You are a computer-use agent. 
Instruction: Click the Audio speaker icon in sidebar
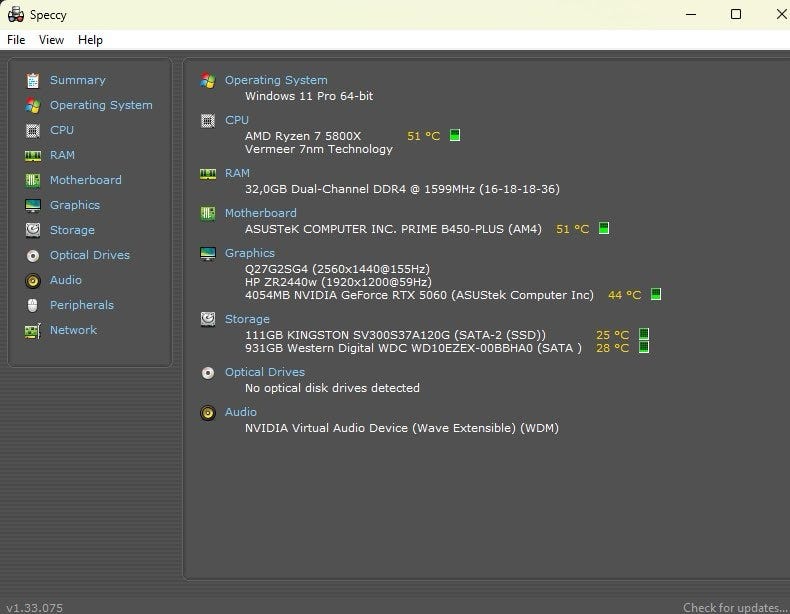click(32, 280)
